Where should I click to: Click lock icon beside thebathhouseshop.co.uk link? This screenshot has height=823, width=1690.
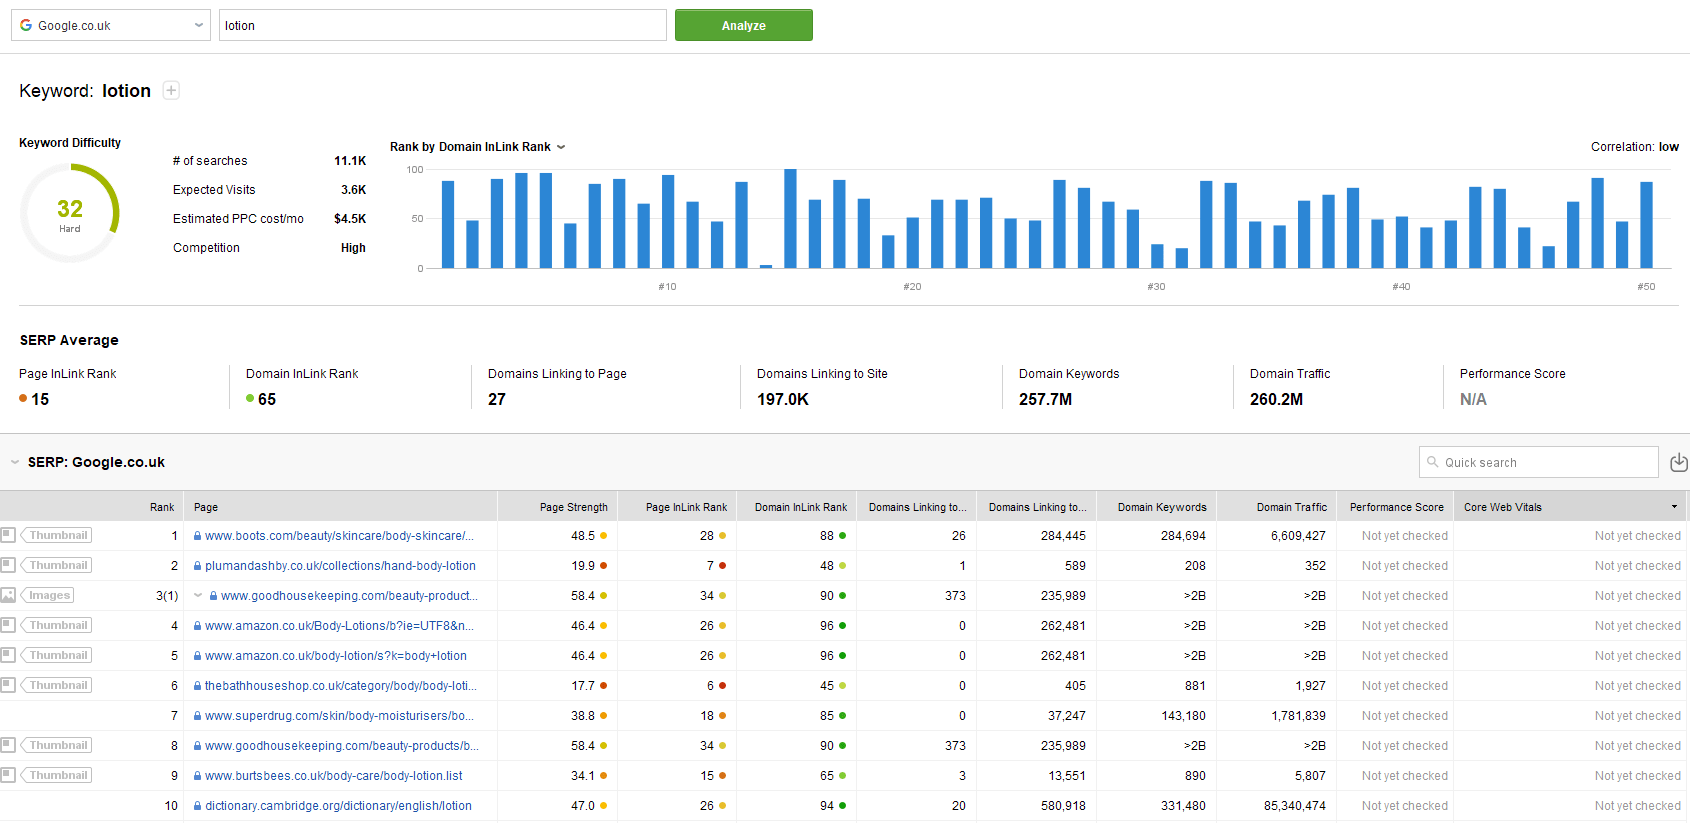(x=198, y=686)
